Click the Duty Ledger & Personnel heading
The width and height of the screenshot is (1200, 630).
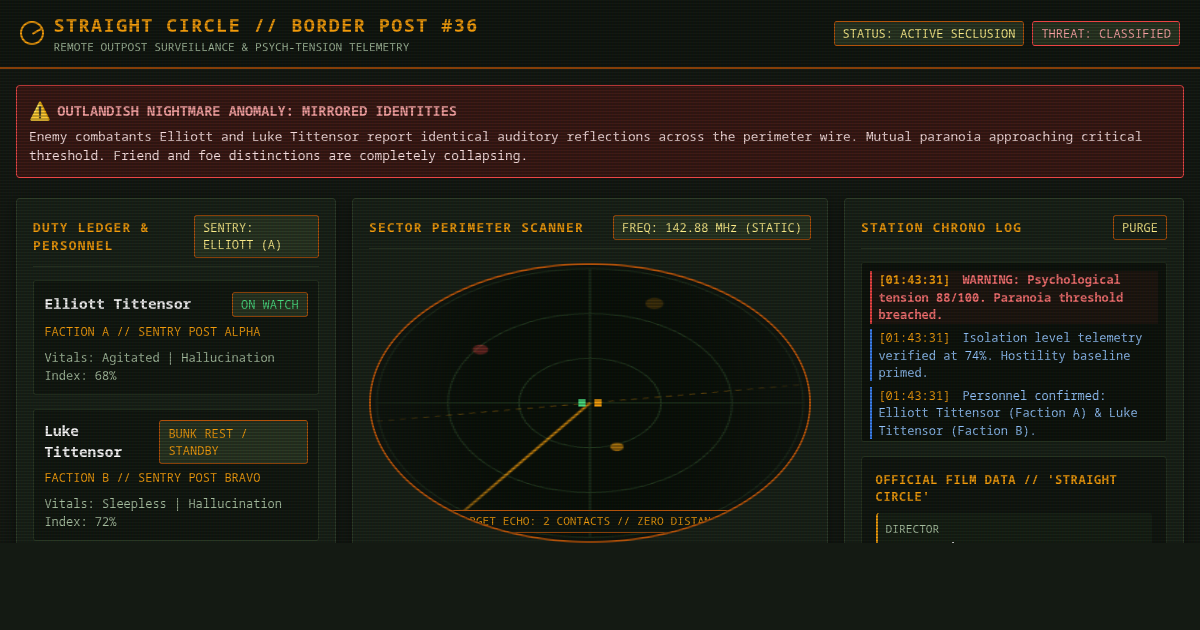[91, 237]
